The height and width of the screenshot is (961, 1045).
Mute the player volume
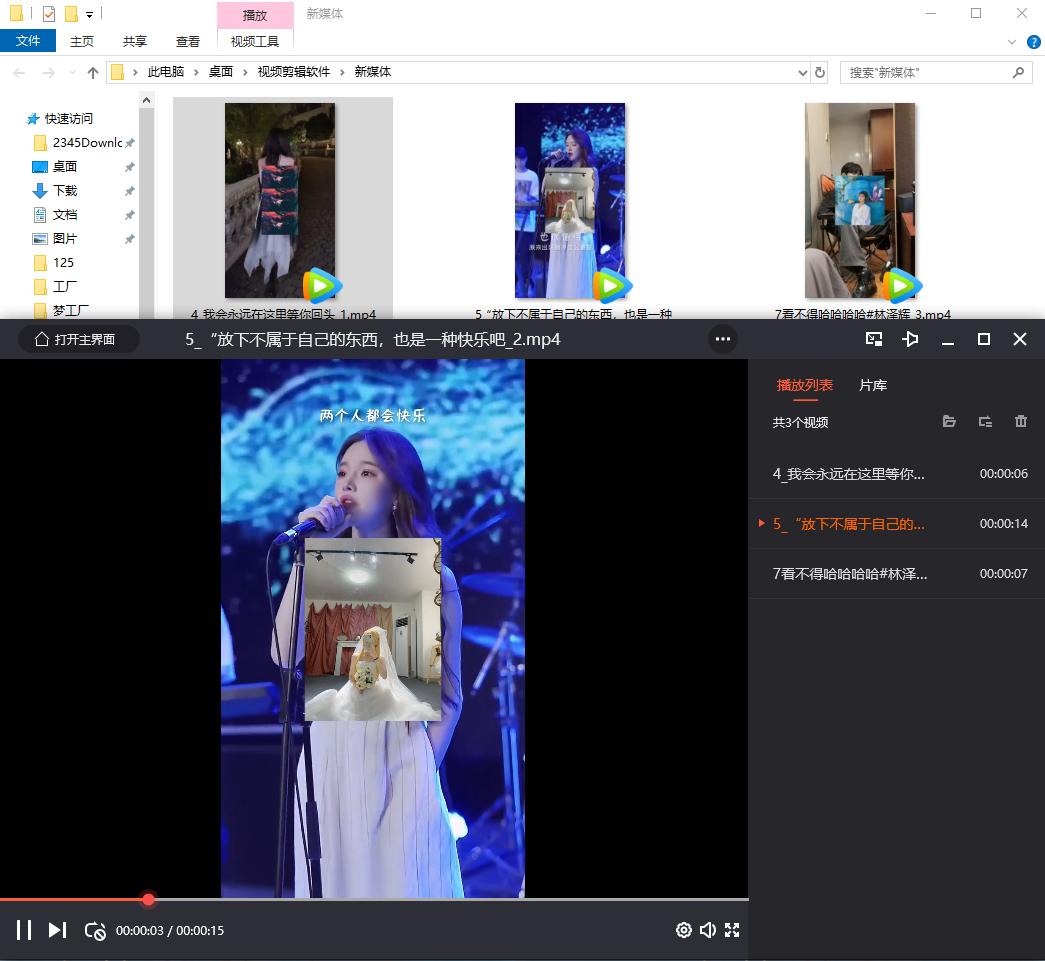708,930
